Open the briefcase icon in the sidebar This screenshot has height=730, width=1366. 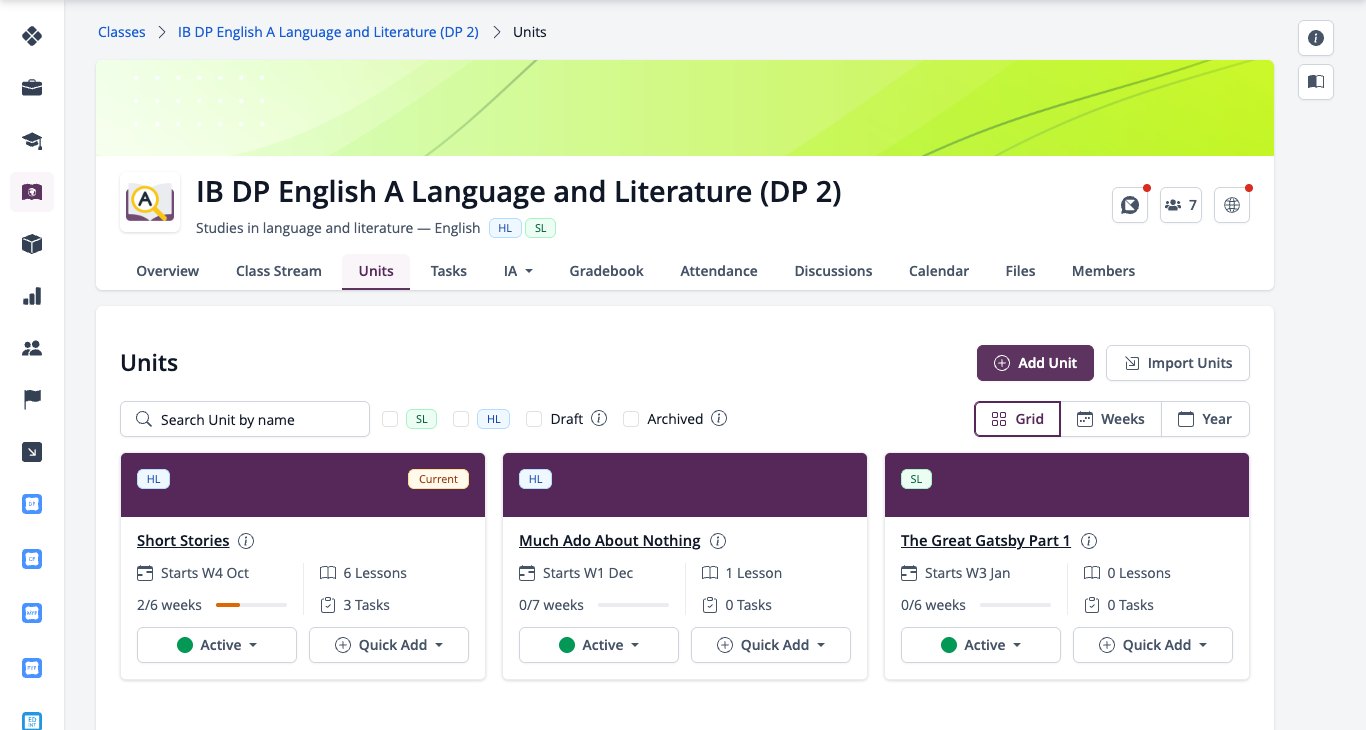[x=32, y=88]
